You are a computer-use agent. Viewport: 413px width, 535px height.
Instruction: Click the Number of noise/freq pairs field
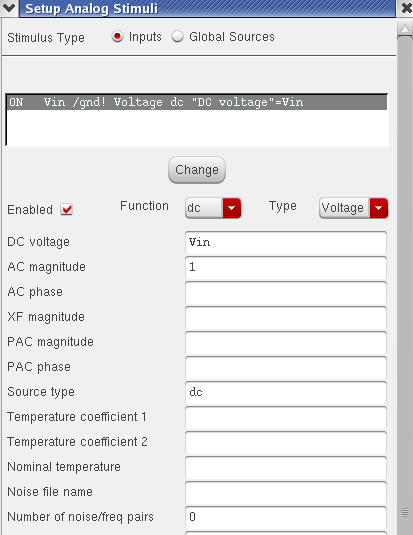pos(286,517)
